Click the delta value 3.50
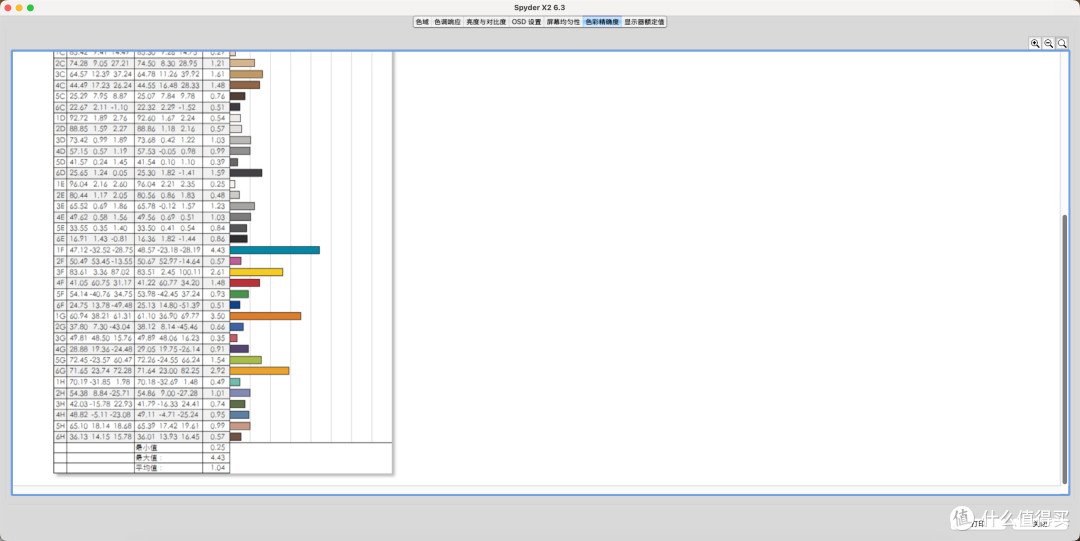Viewport: 1080px width, 541px height. (218, 316)
